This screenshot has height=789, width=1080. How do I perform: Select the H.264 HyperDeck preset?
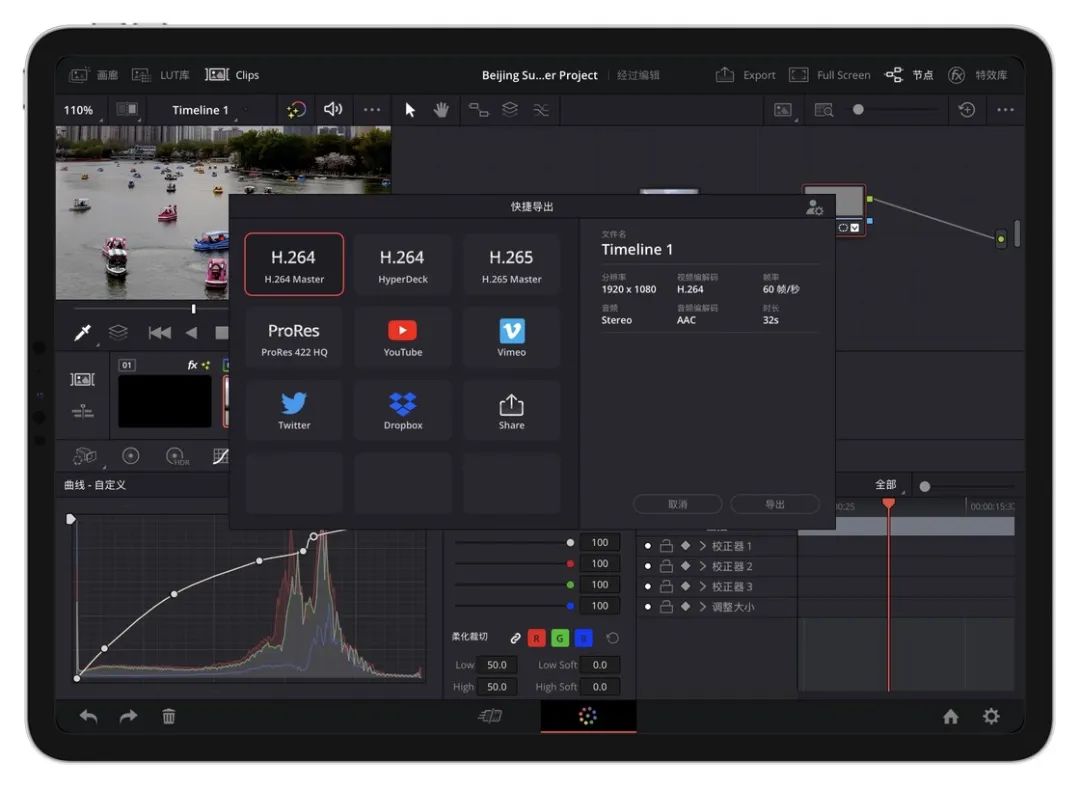(x=403, y=264)
